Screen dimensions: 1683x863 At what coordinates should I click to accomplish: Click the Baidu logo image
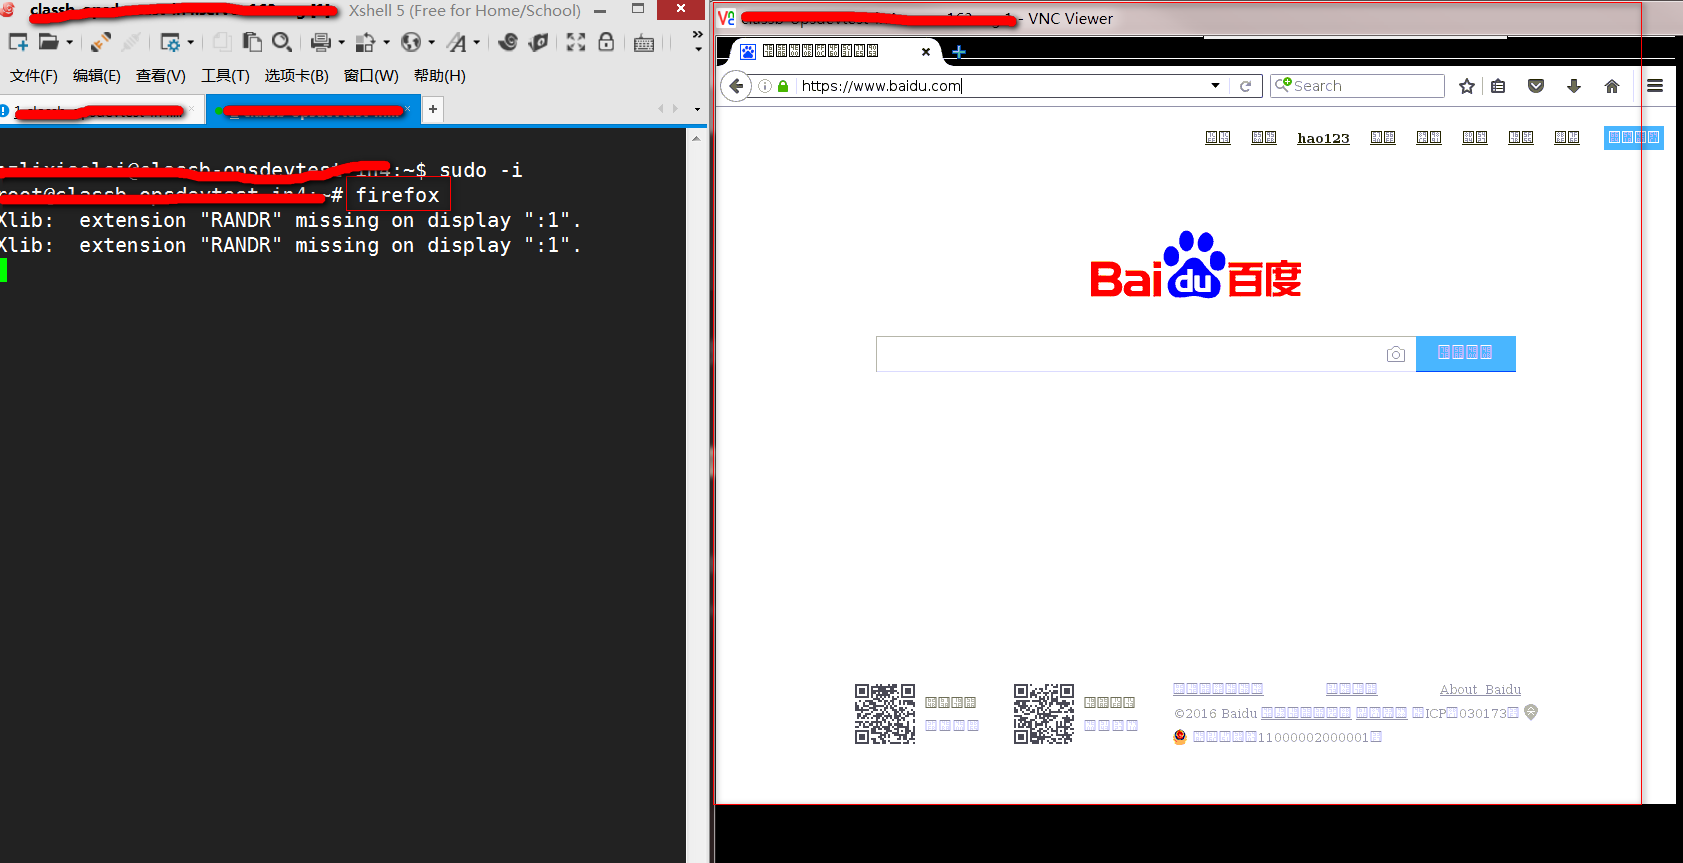point(1196,266)
